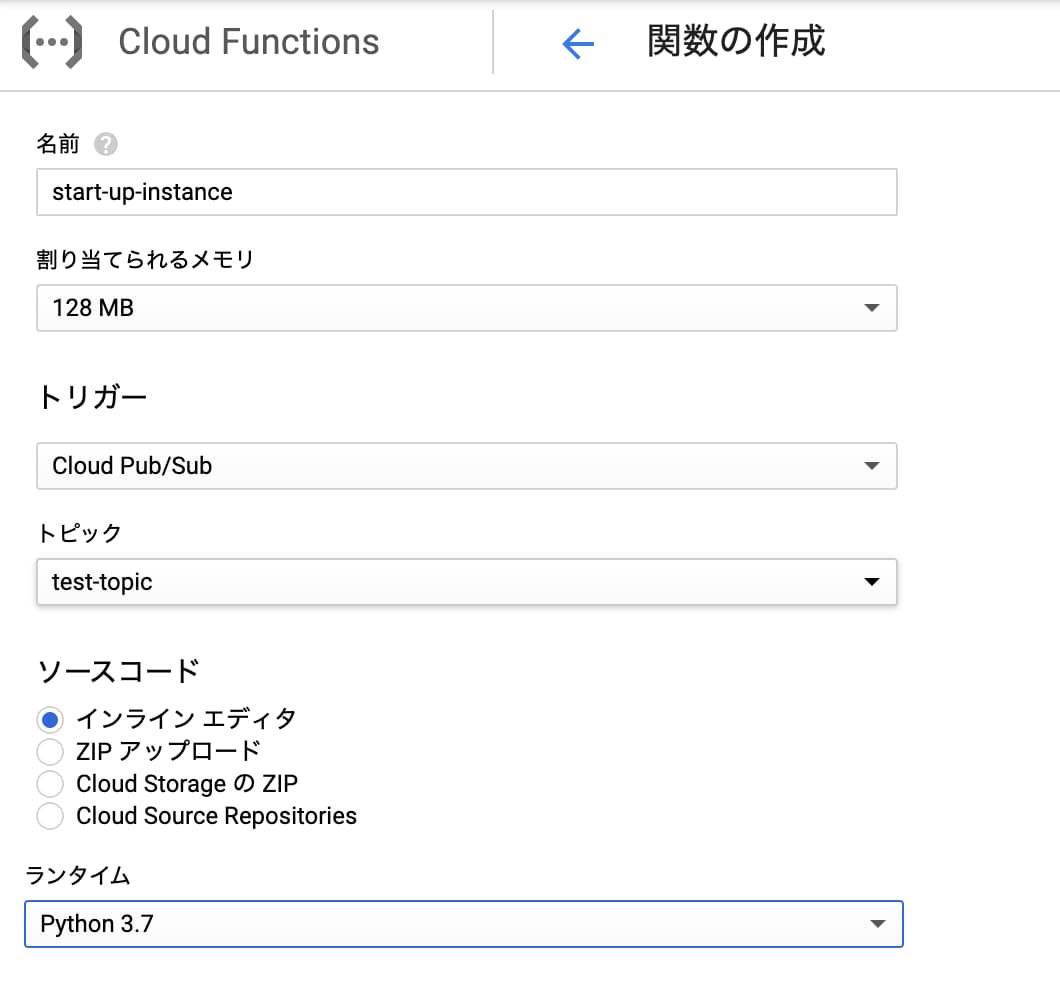The image size is (1060, 1002).
Task: Click the Cloud Functions title text
Action: point(249,42)
